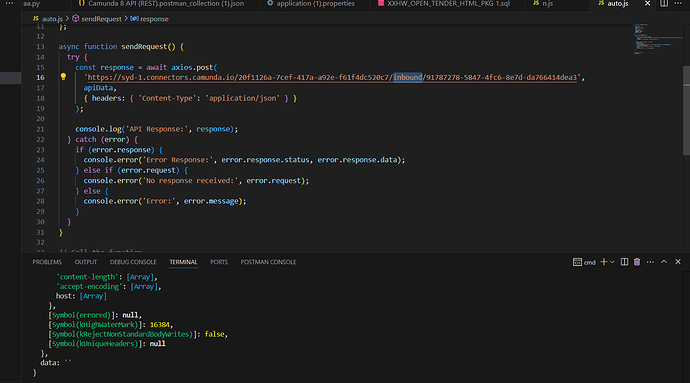Select the TERMINAL panel tab
This screenshot has width=690, height=383.
(184, 262)
